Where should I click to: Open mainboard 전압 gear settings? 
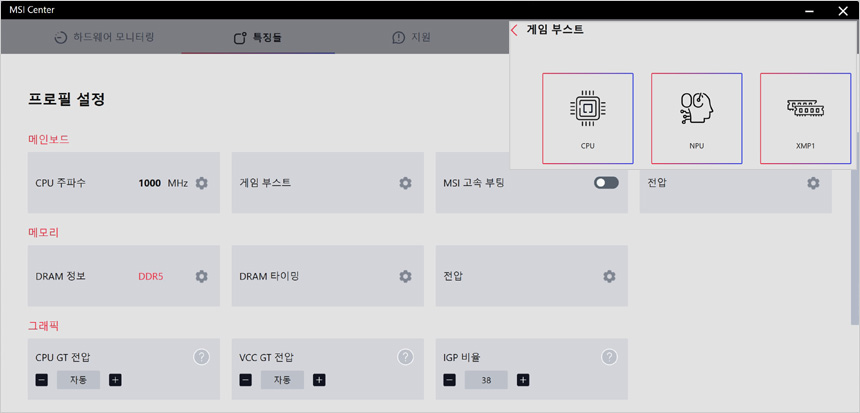point(813,183)
